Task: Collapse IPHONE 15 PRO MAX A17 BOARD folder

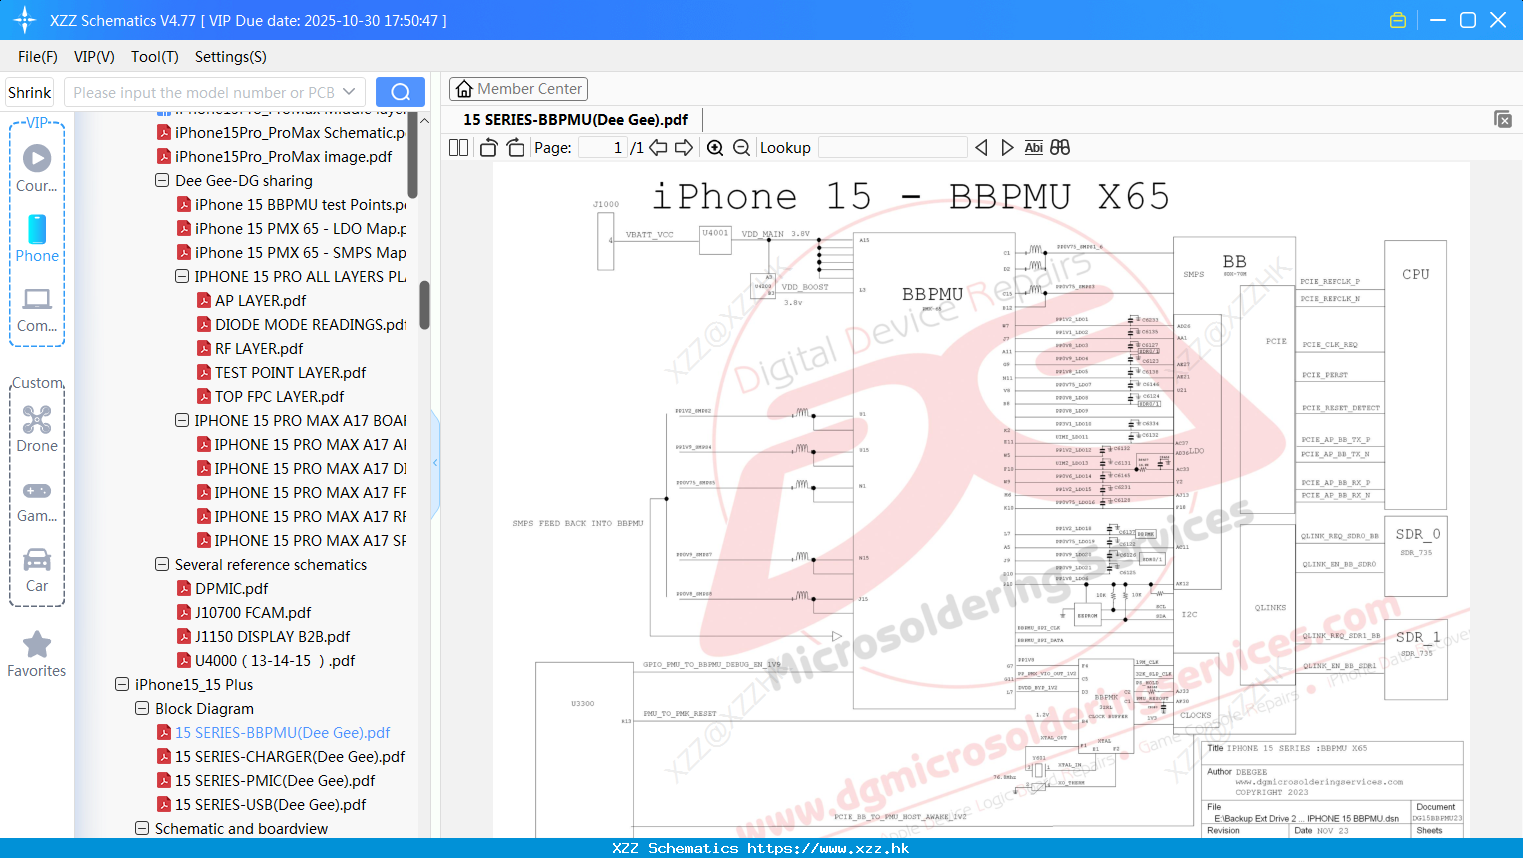Action: [x=182, y=421]
